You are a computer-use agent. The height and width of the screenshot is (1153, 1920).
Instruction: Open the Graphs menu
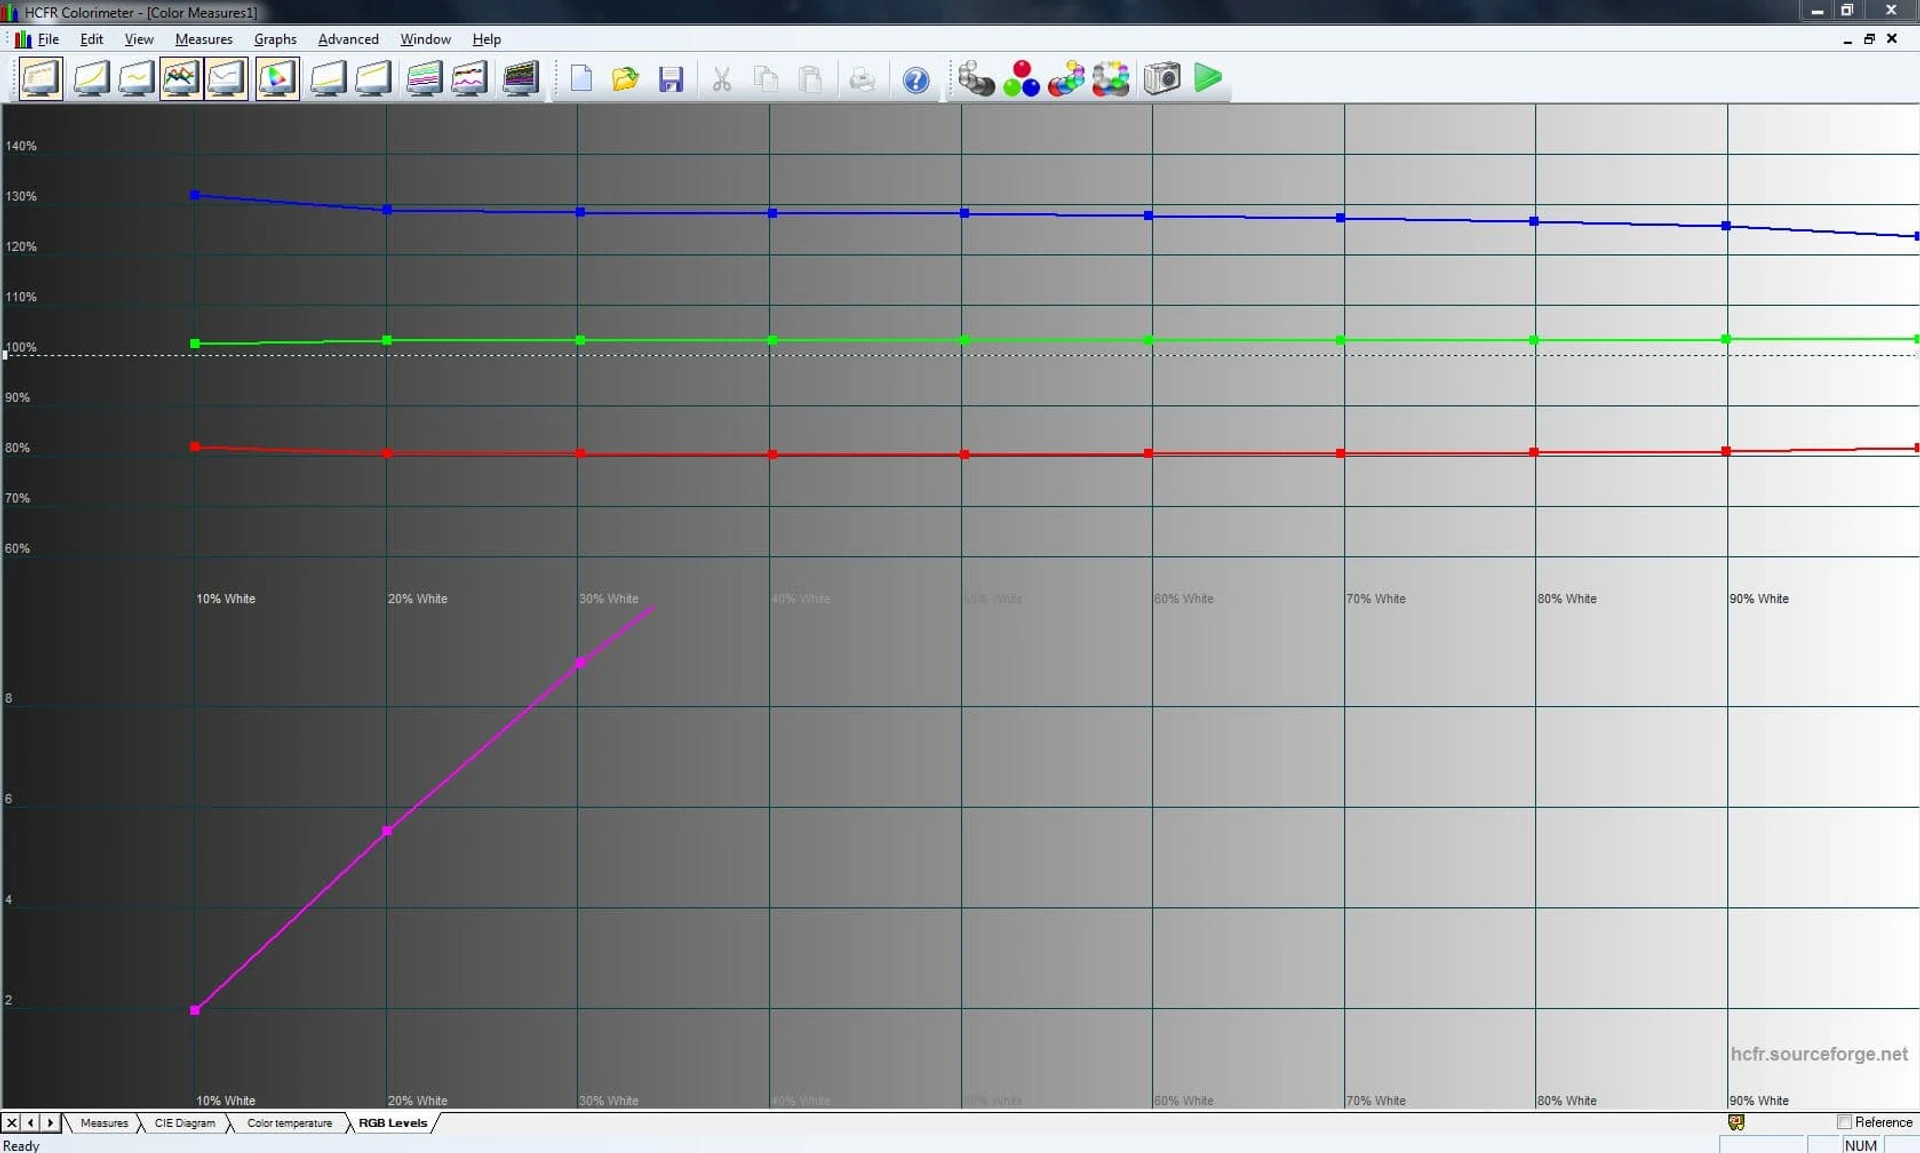pyautogui.click(x=275, y=39)
